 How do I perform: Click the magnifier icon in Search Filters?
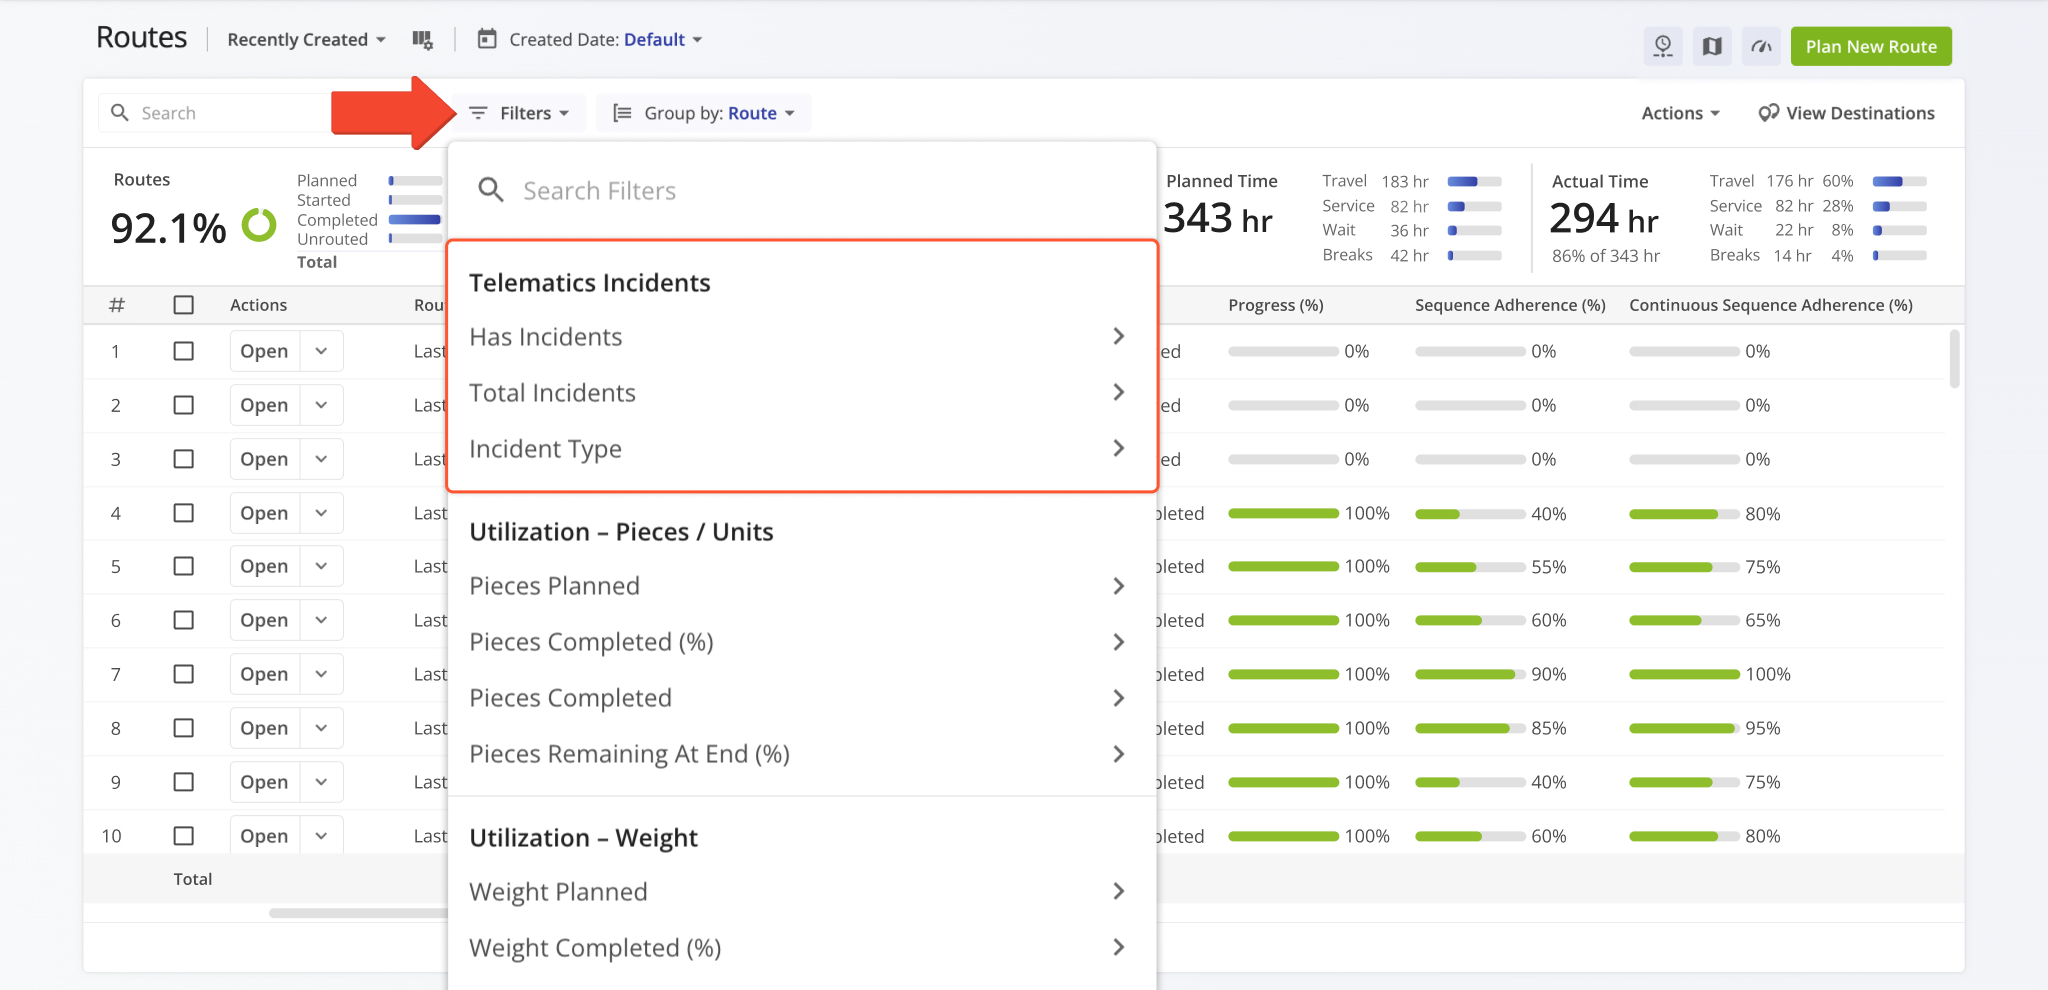point(491,190)
